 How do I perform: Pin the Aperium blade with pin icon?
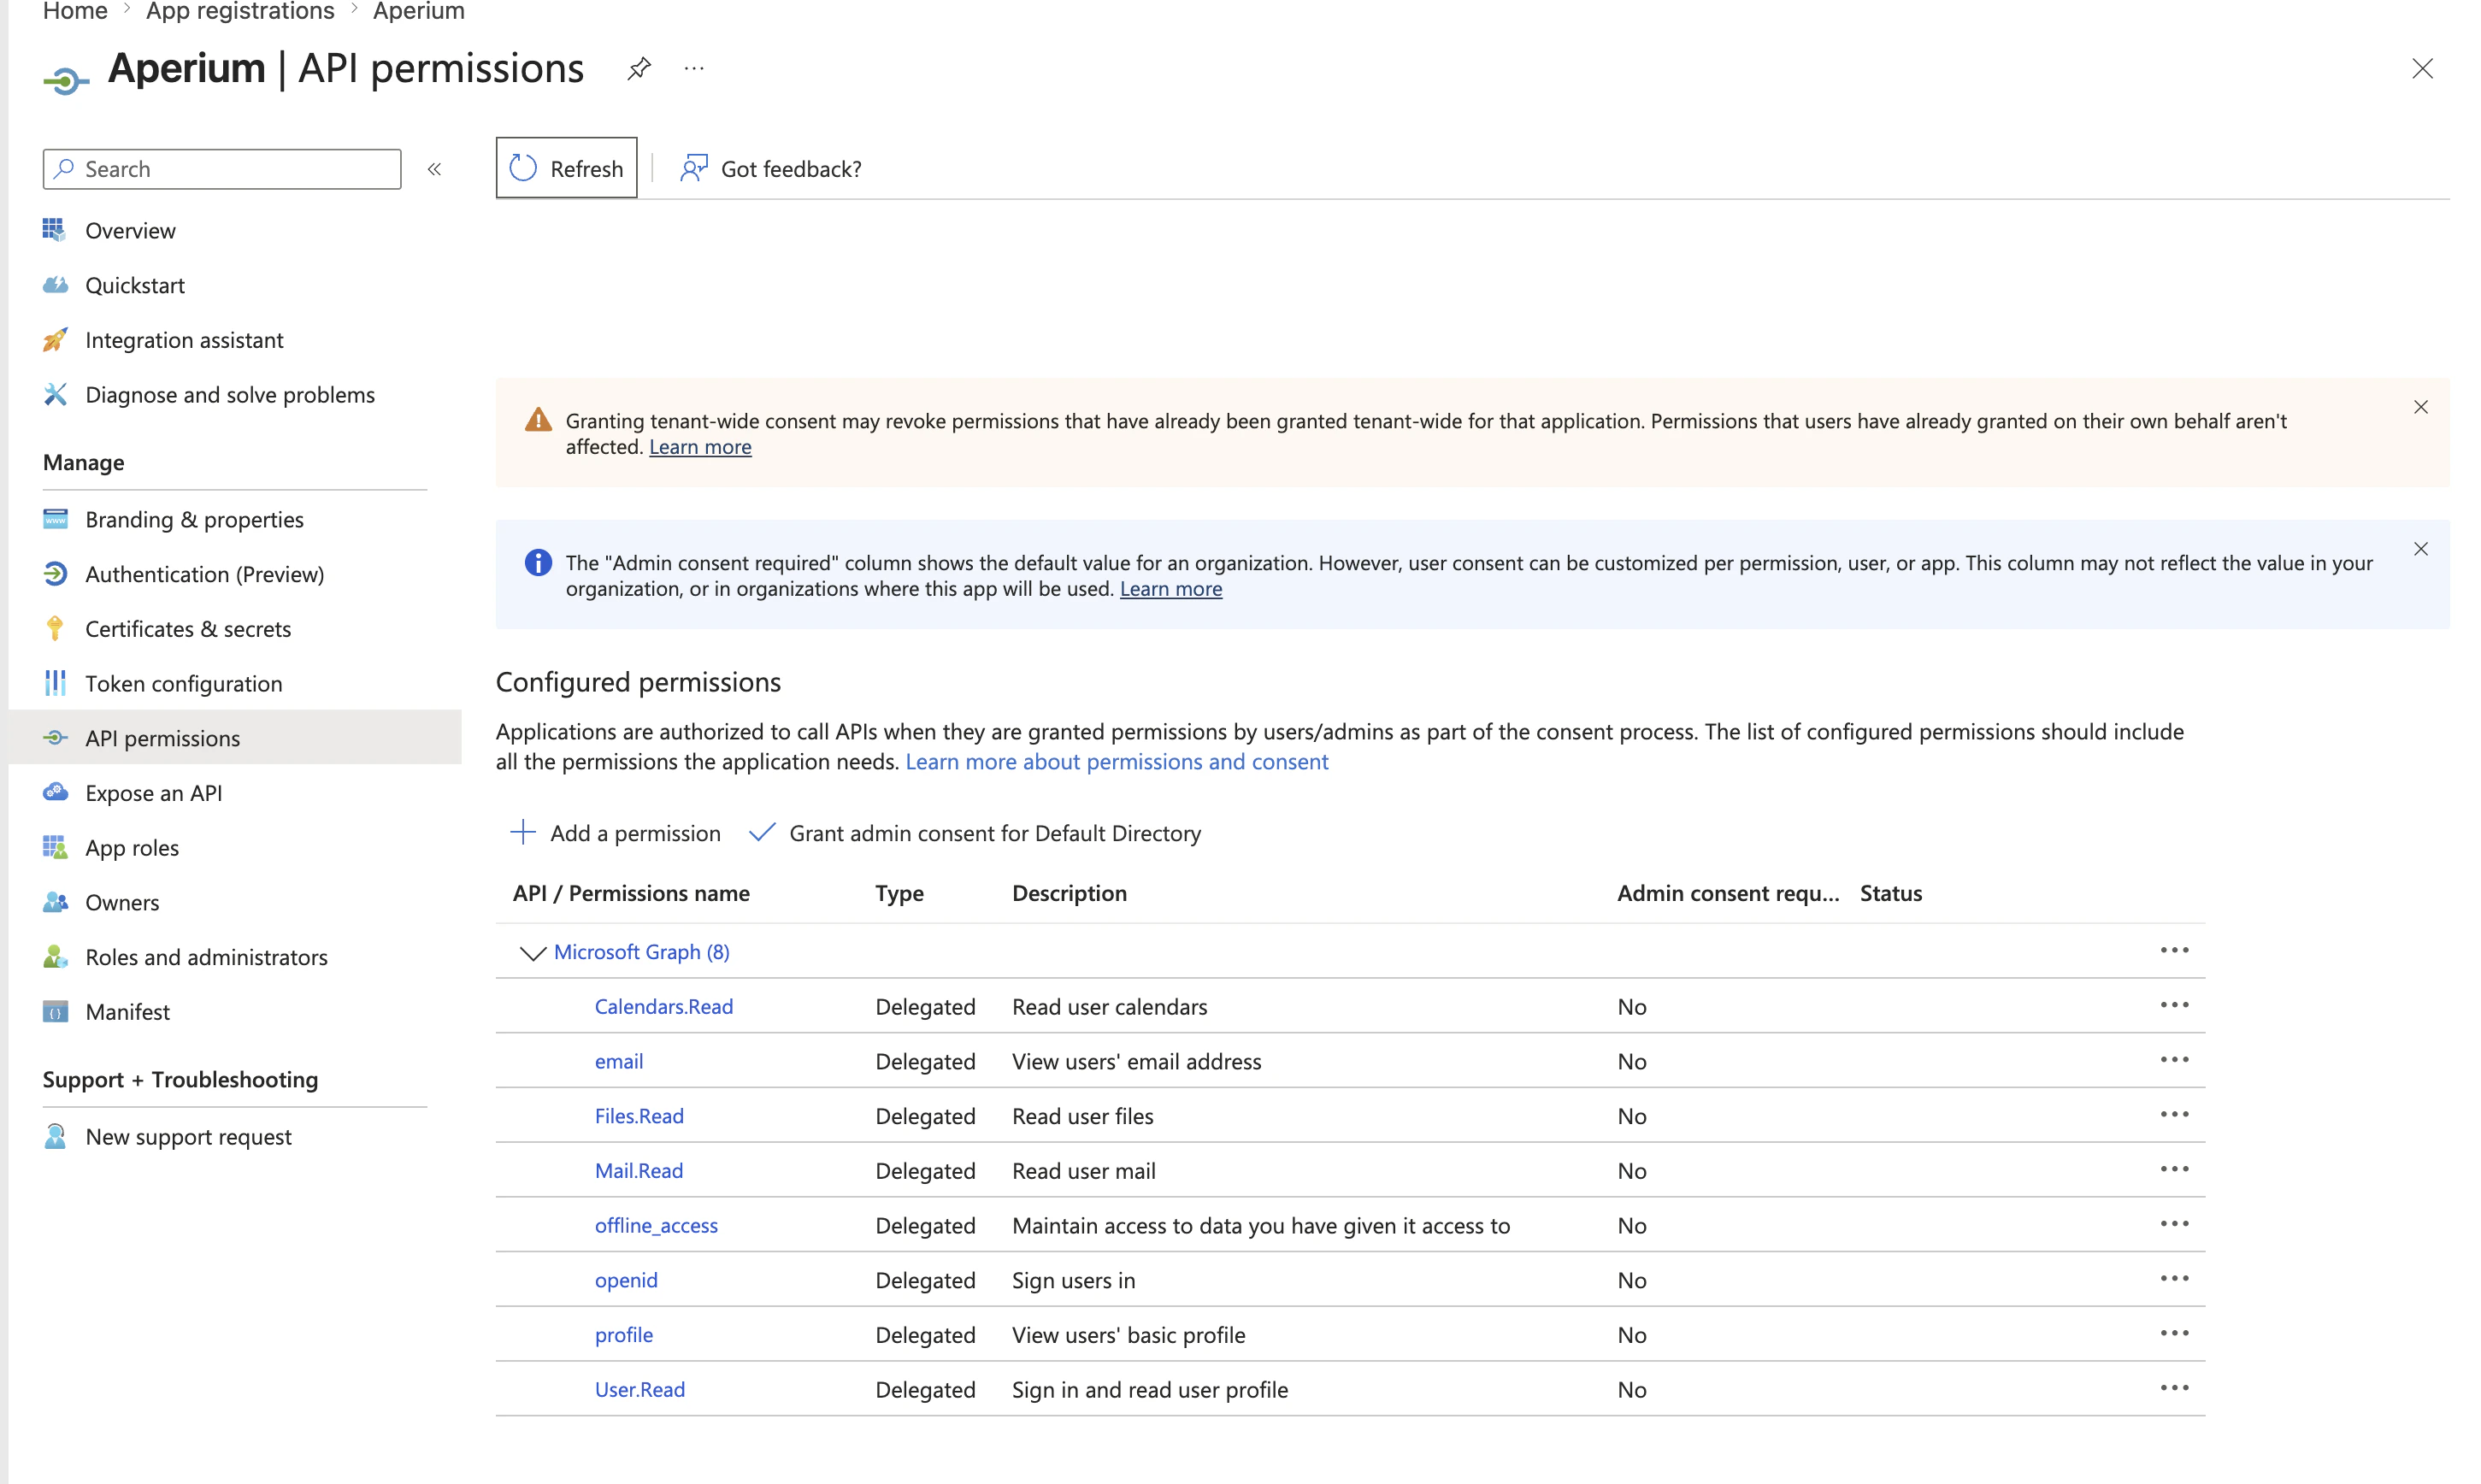pyautogui.click(x=639, y=68)
